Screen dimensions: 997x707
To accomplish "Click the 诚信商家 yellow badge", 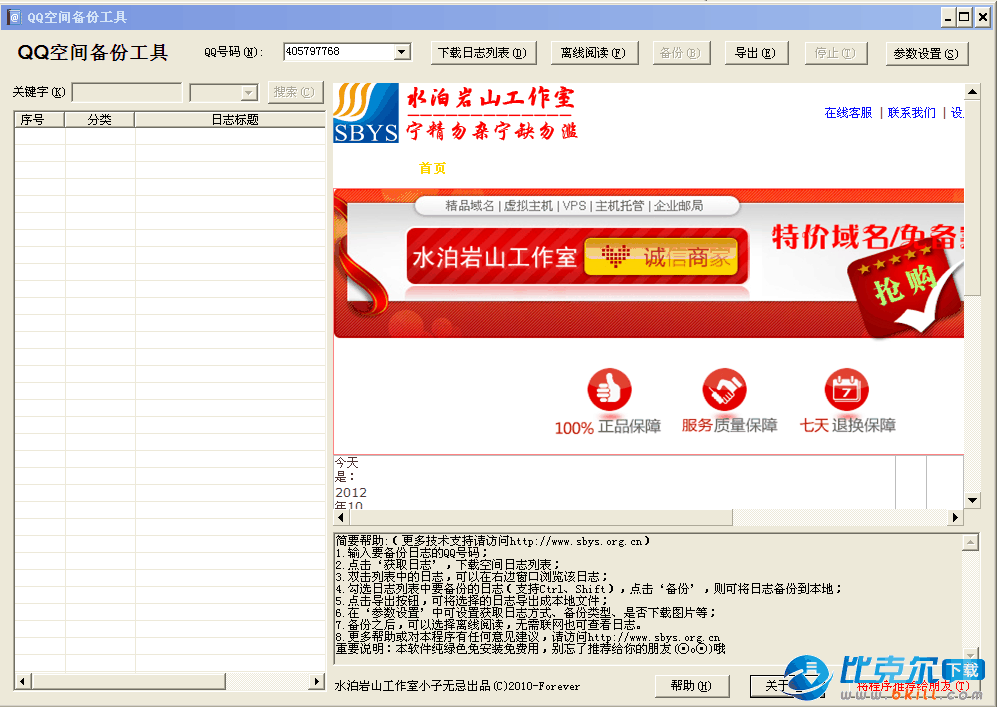I will (661, 257).
